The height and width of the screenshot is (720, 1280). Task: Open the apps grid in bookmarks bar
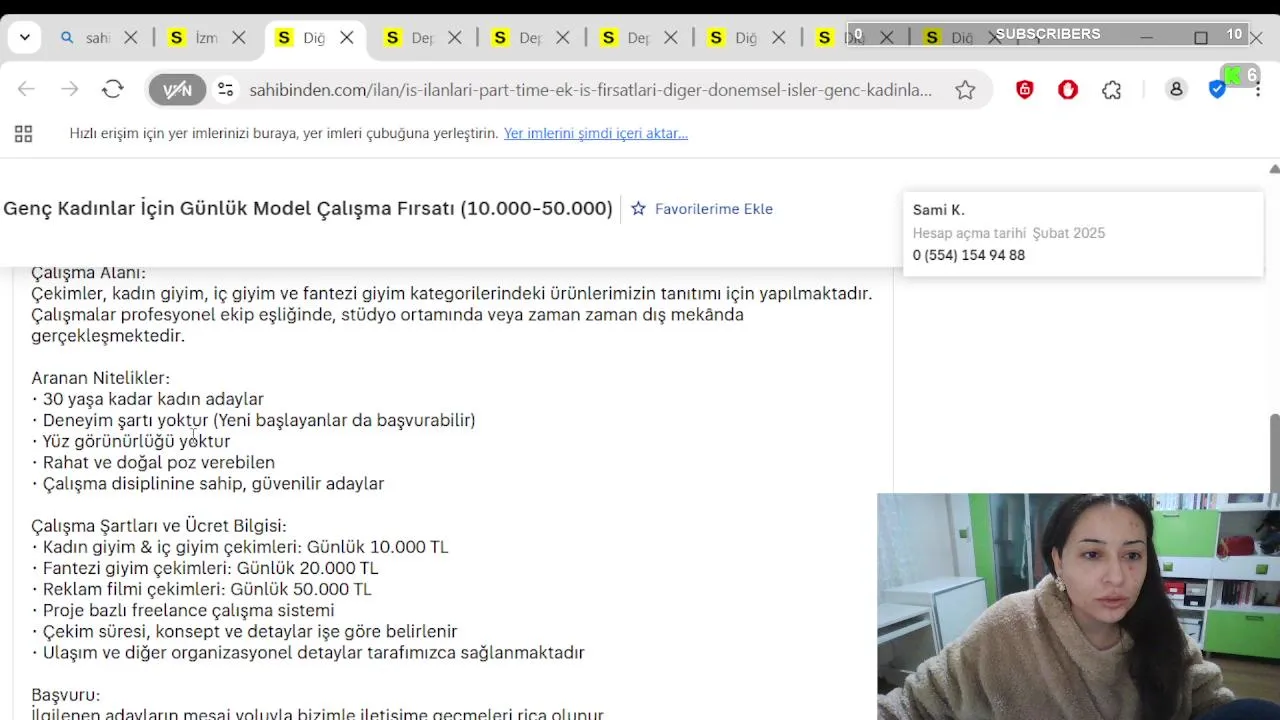pyautogui.click(x=23, y=133)
